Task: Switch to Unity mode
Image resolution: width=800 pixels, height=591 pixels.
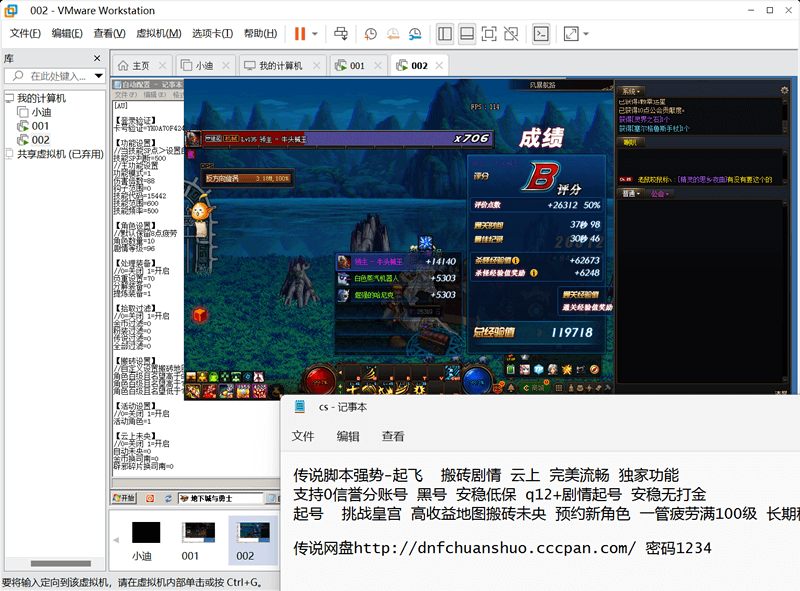Action: pyautogui.click(x=511, y=34)
